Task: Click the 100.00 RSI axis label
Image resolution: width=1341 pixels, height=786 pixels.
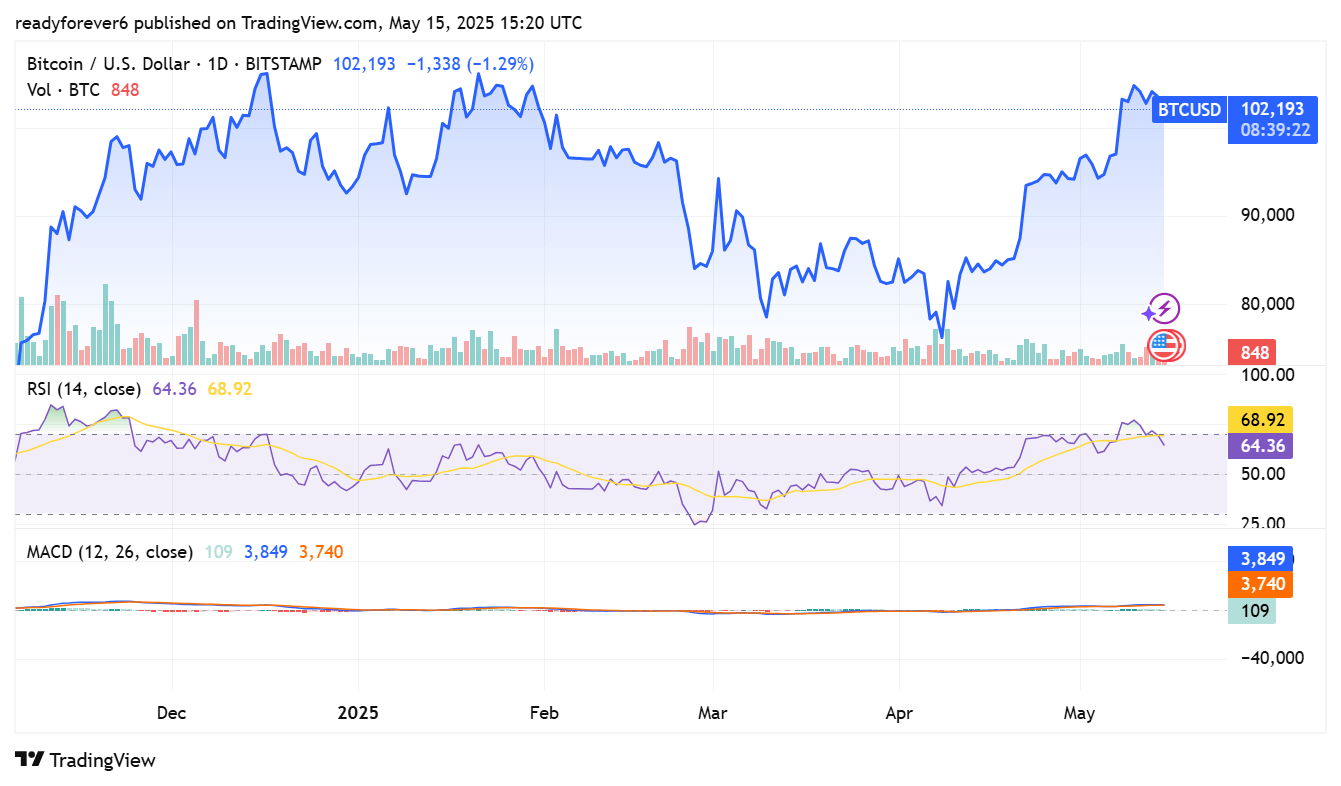Action: (x=1266, y=374)
